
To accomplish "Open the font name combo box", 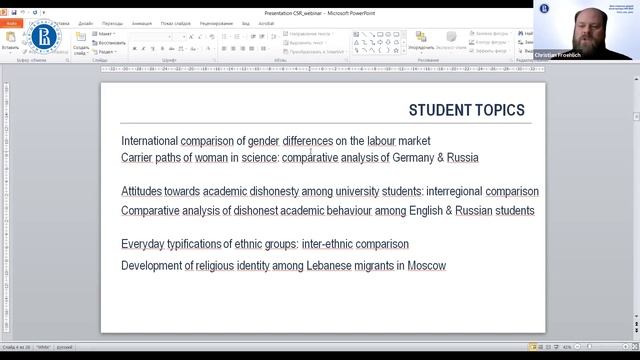I will [x=151, y=37].
